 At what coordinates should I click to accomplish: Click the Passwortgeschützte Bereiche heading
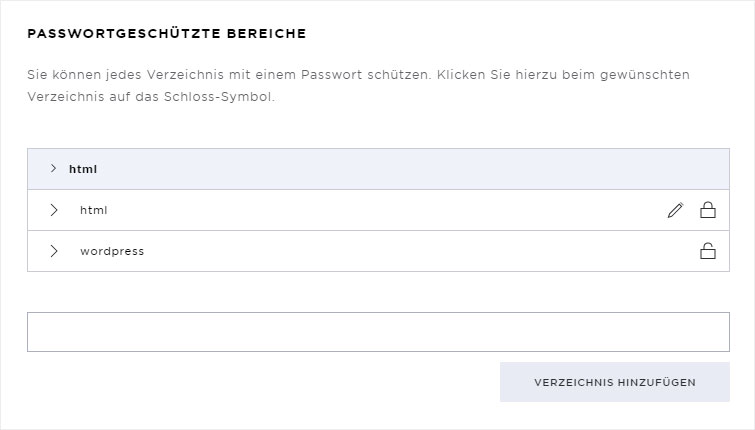click(x=167, y=34)
